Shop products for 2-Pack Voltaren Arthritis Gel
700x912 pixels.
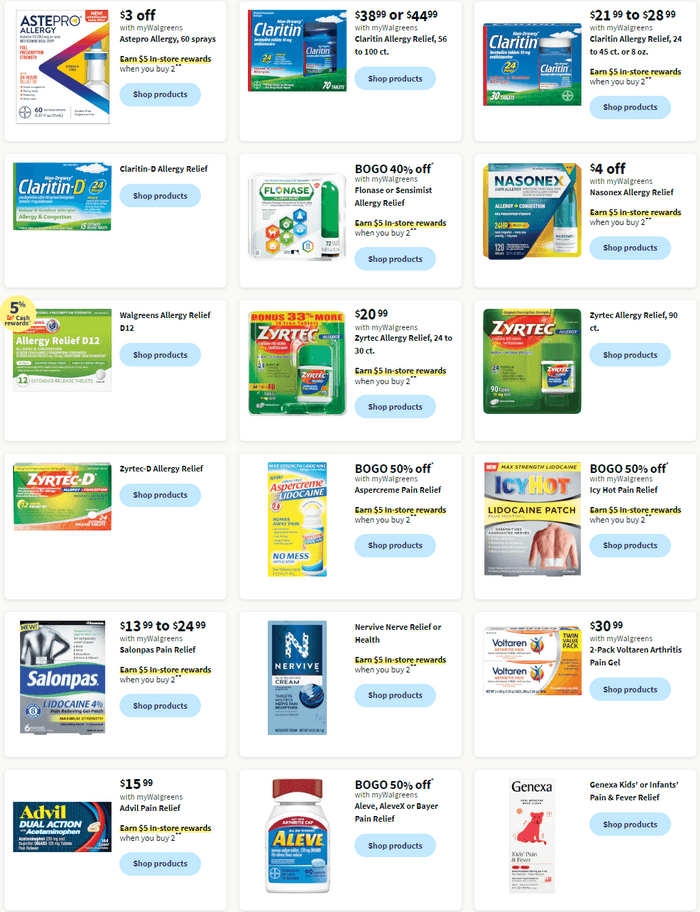click(630, 689)
